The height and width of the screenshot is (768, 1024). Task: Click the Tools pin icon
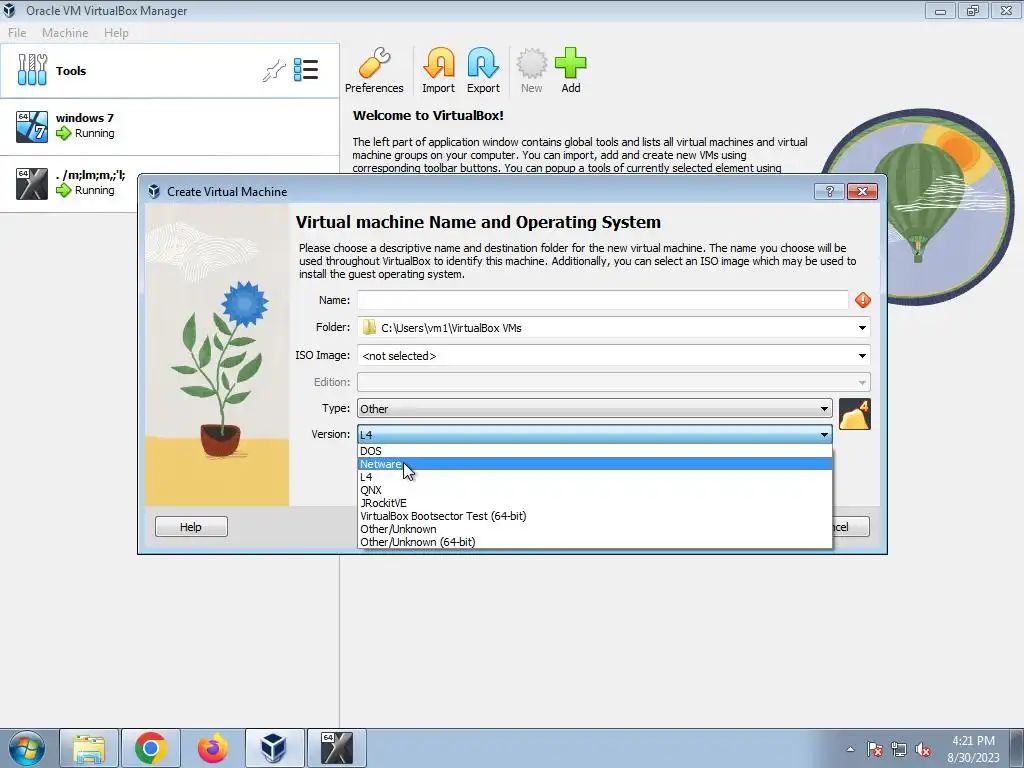(274, 71)
